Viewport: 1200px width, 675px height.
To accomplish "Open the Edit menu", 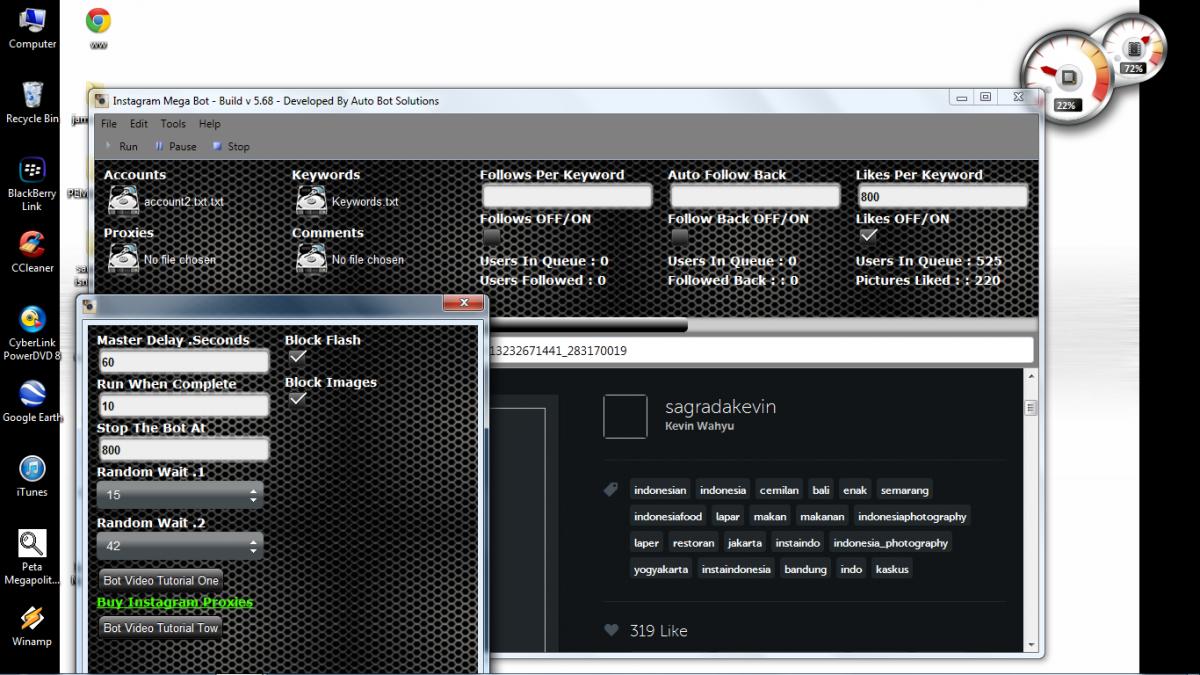I will [x=139, y=124].
